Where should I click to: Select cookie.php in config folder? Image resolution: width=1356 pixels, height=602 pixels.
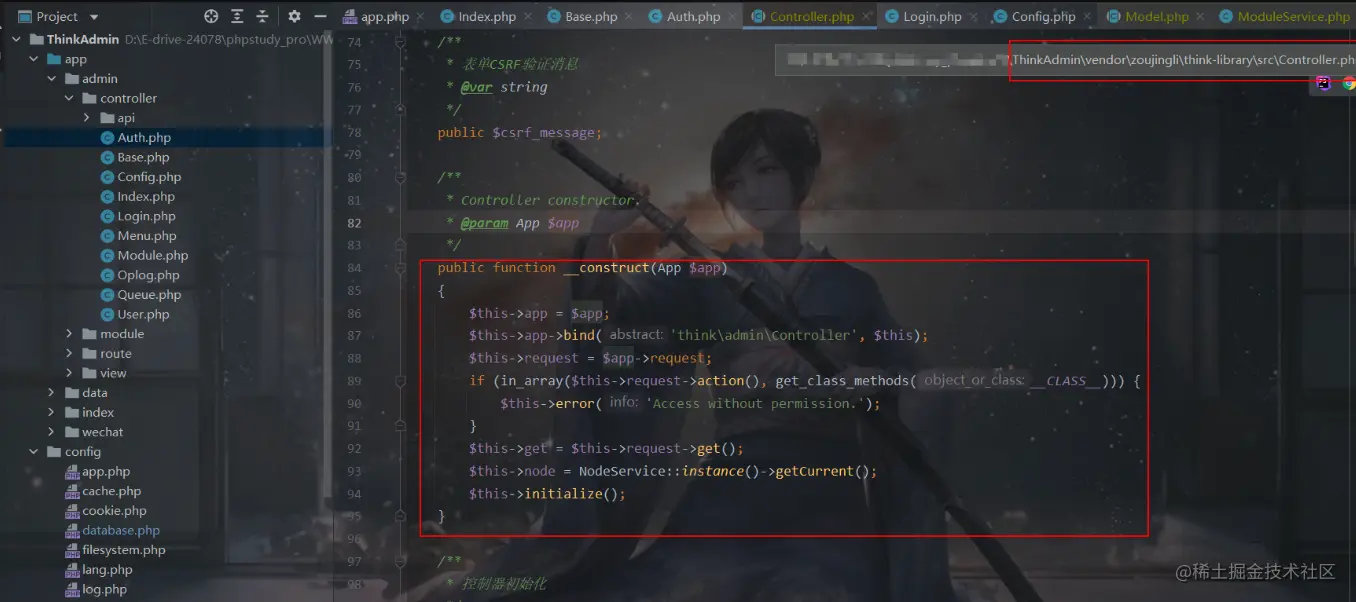114,511
